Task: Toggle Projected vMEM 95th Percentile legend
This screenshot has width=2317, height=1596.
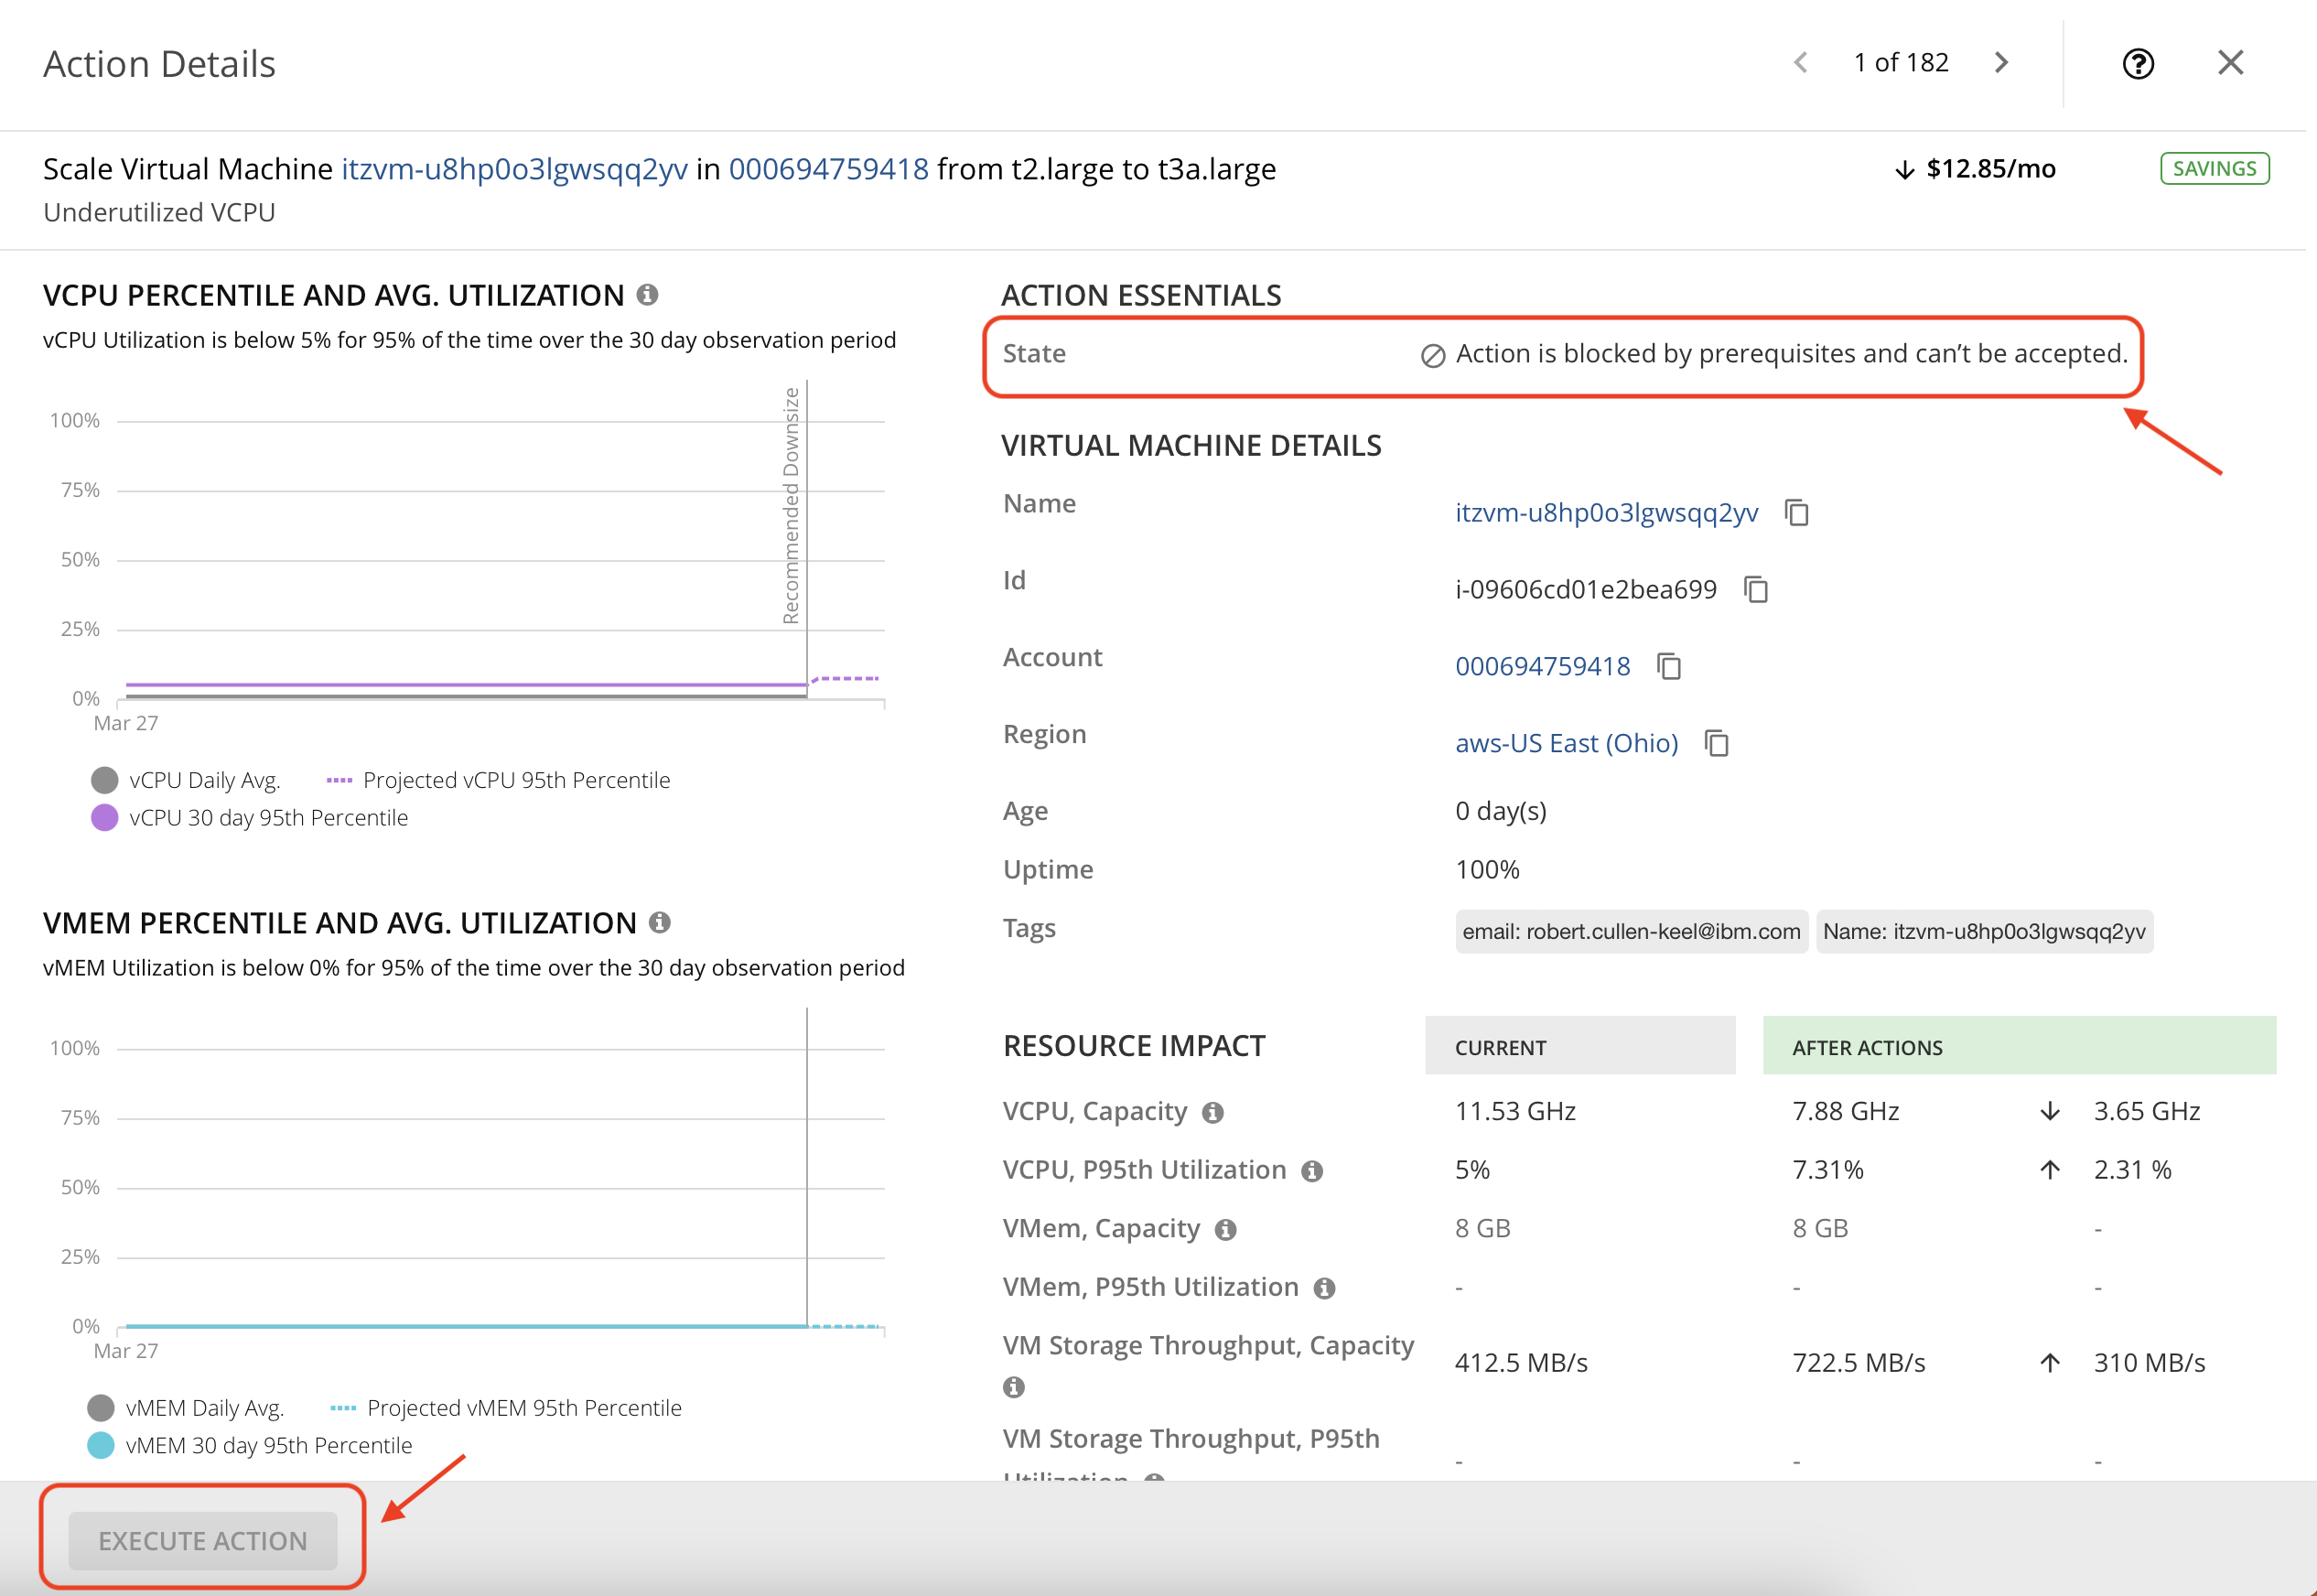Action: click(x=506, y=1408)
